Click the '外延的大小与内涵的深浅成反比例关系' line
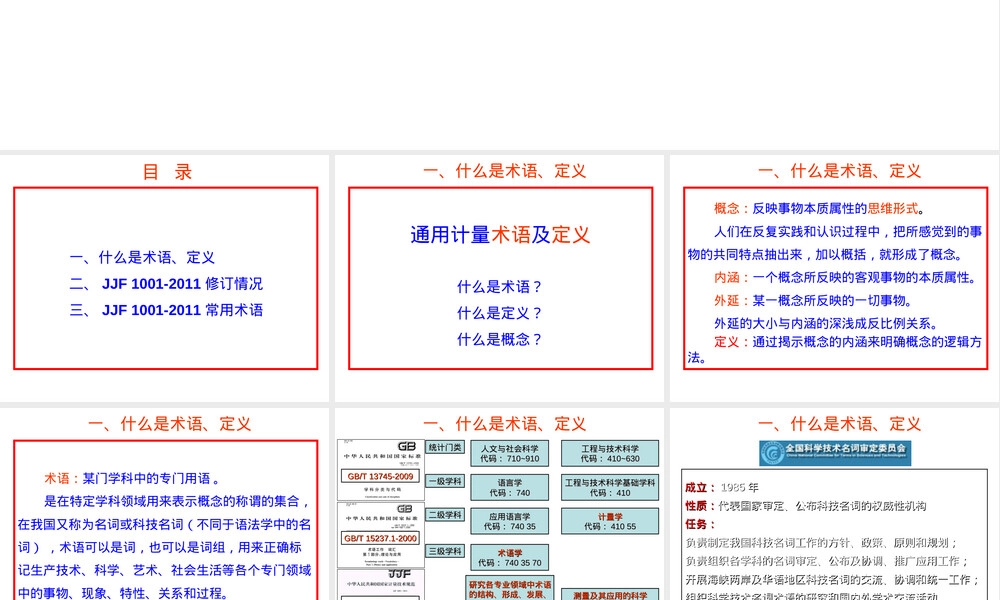This screenshot has width=1000, height=600. (x=826, y=323)
